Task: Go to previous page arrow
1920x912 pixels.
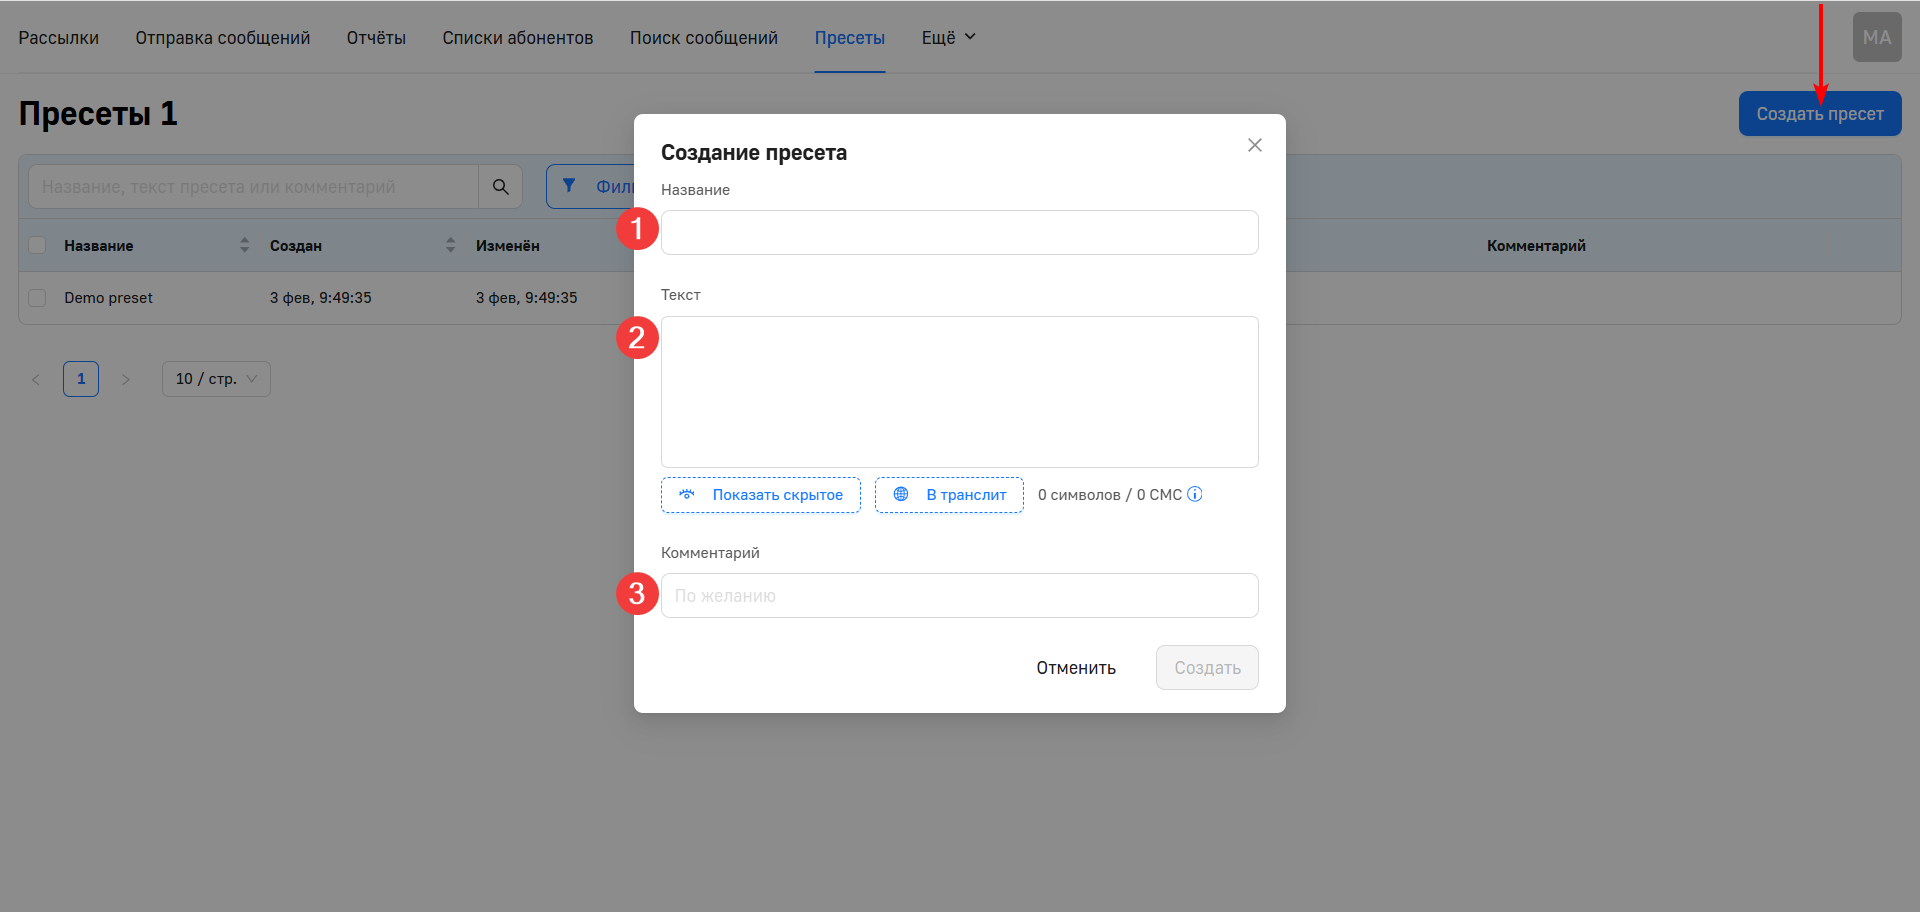Action: 36,379
